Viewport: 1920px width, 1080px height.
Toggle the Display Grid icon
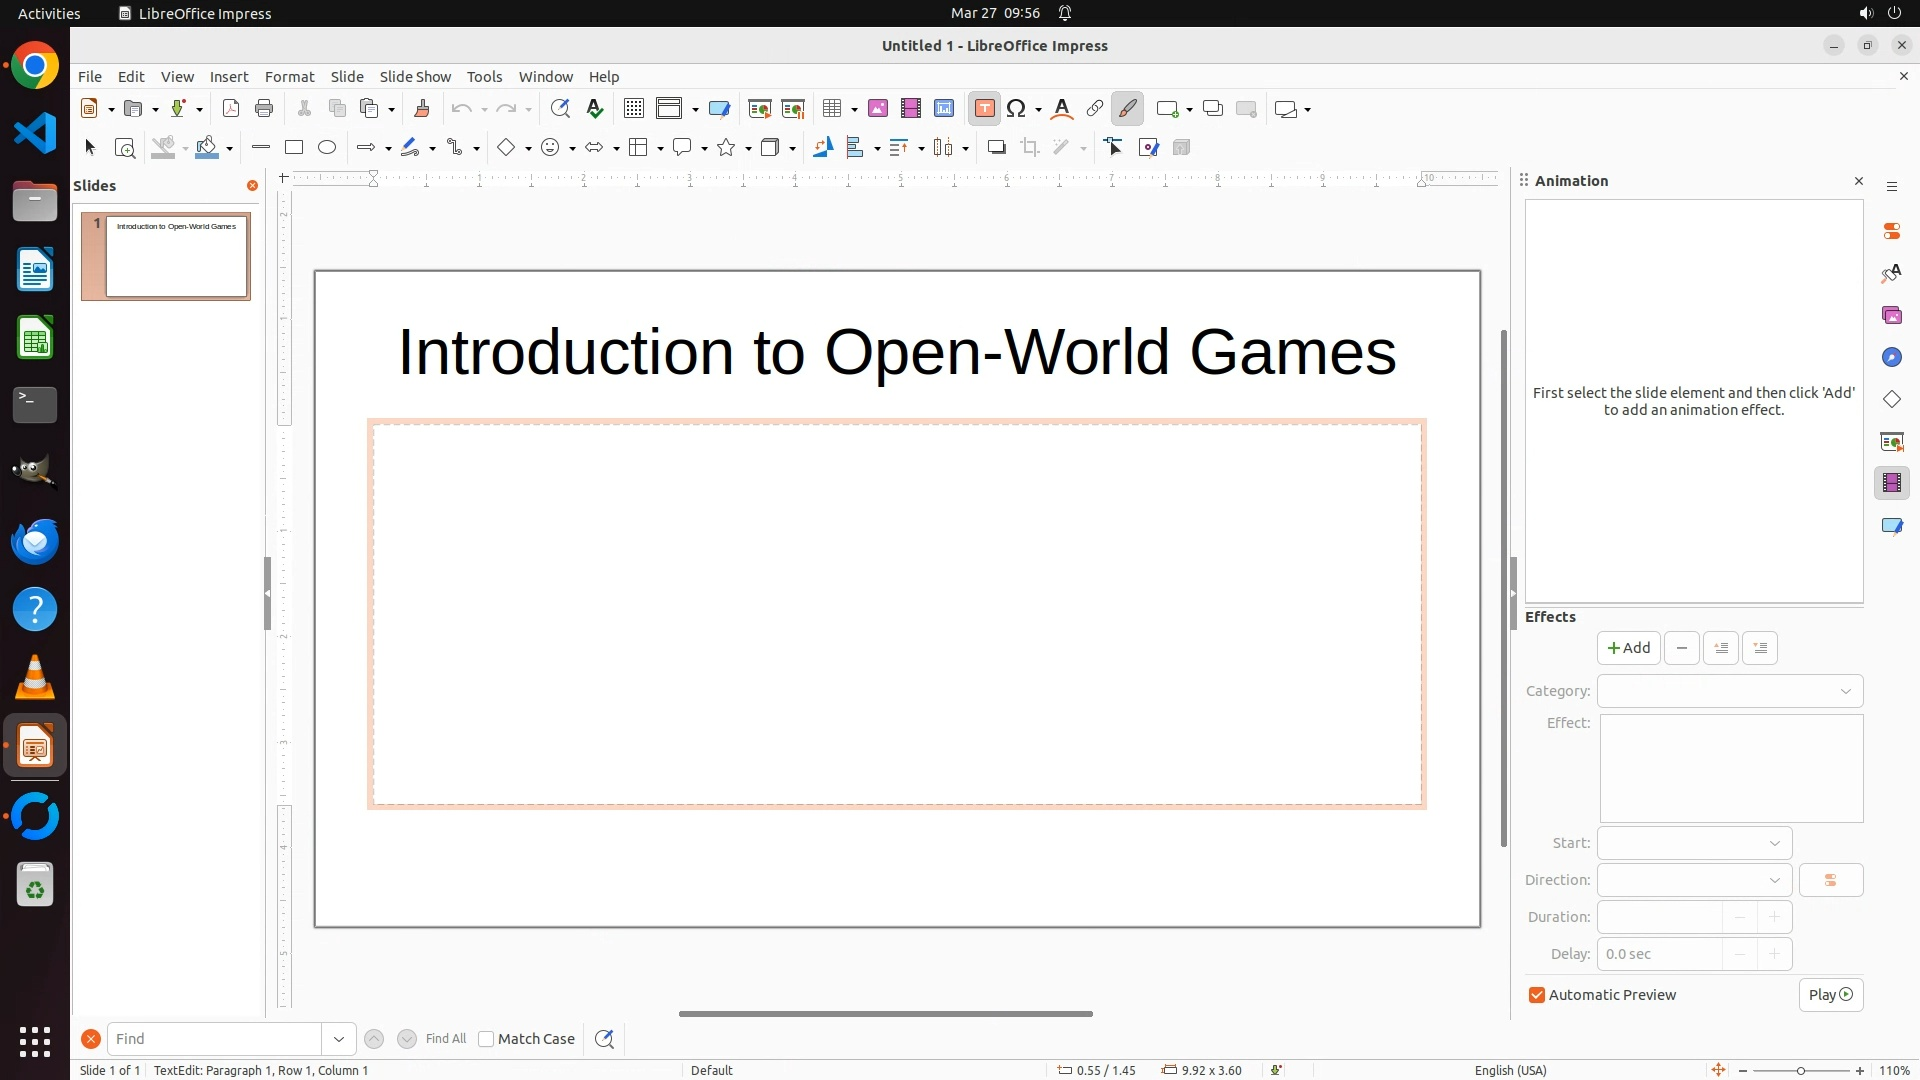click(x=633, y=109)
